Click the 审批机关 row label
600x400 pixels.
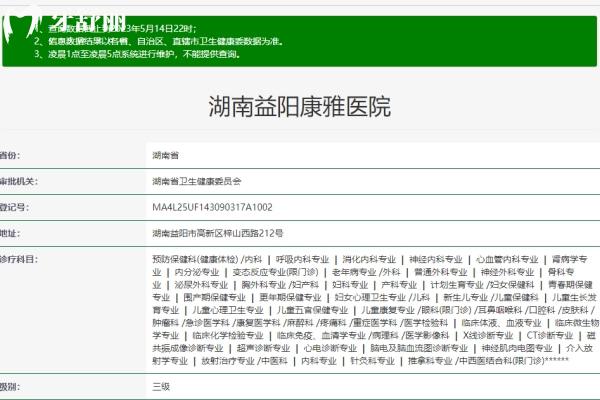click(18, 181)
